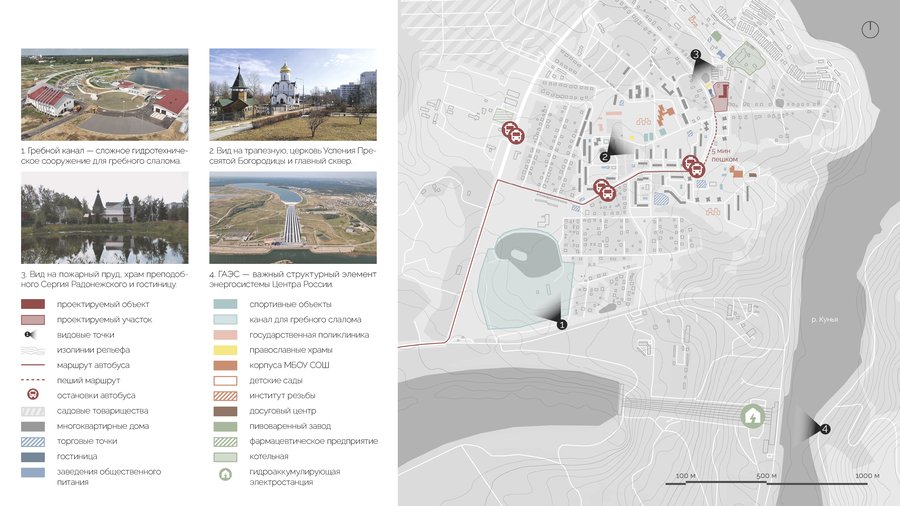Screen dimensions: 900x506
Task: Pick the 'православные храмы' yellow swatch
Action: coord(225,350)
